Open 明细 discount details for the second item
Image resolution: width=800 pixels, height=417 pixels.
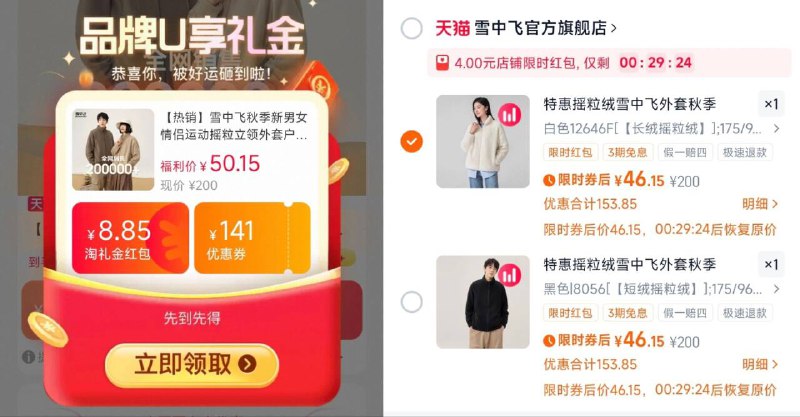(x=760, y=364)
